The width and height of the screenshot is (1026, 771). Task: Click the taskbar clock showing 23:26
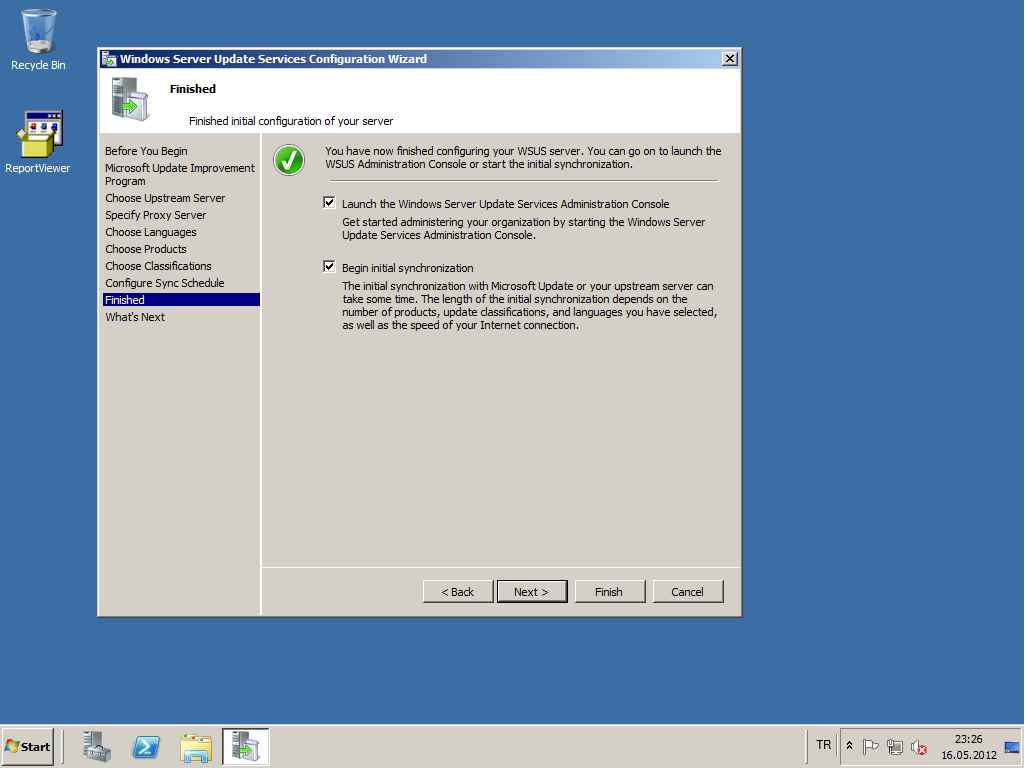[x=968, y=747]
